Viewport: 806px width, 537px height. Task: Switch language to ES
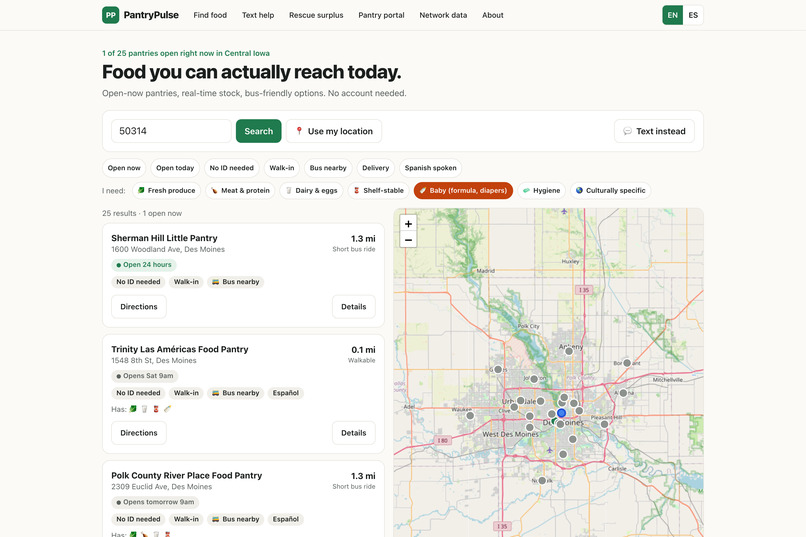coord(693,15)
